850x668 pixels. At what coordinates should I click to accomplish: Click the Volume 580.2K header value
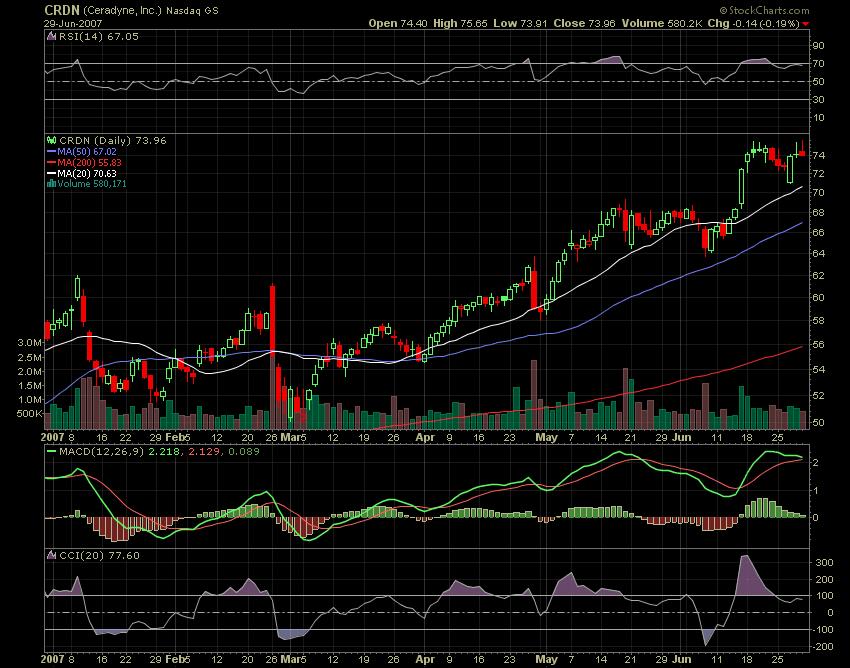(x=662, y=23)
